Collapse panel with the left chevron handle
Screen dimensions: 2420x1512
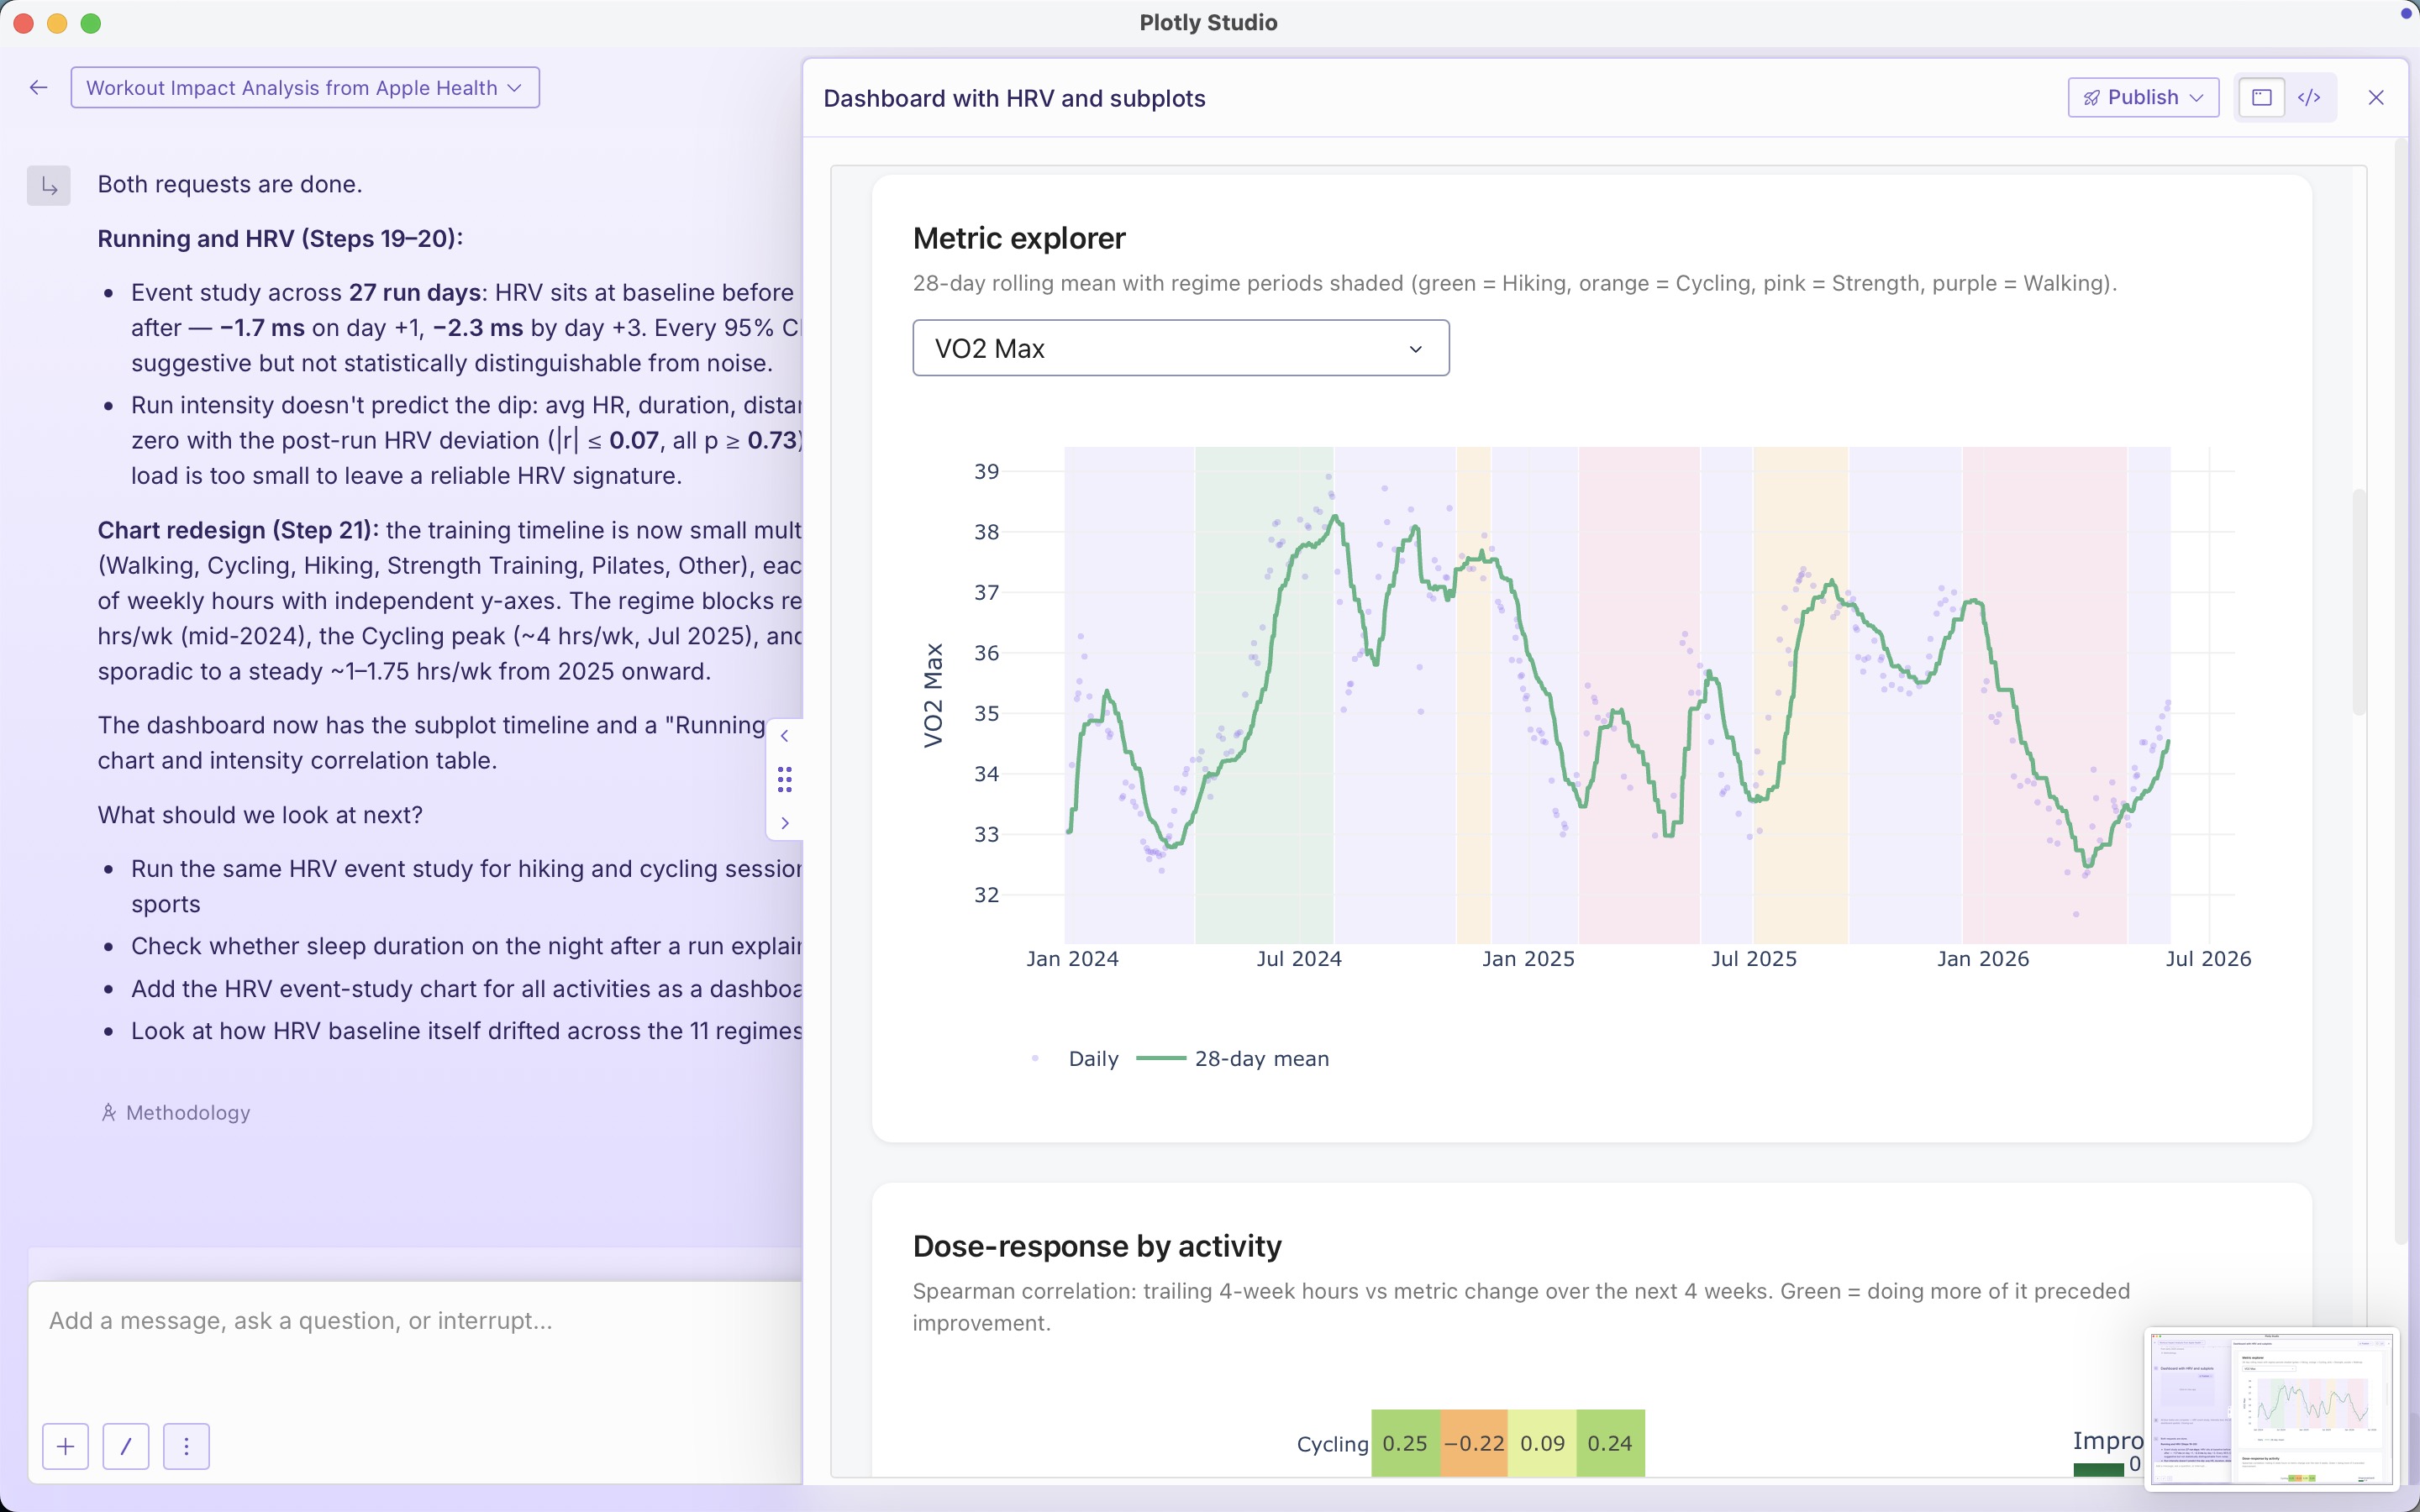coord(785,736)
